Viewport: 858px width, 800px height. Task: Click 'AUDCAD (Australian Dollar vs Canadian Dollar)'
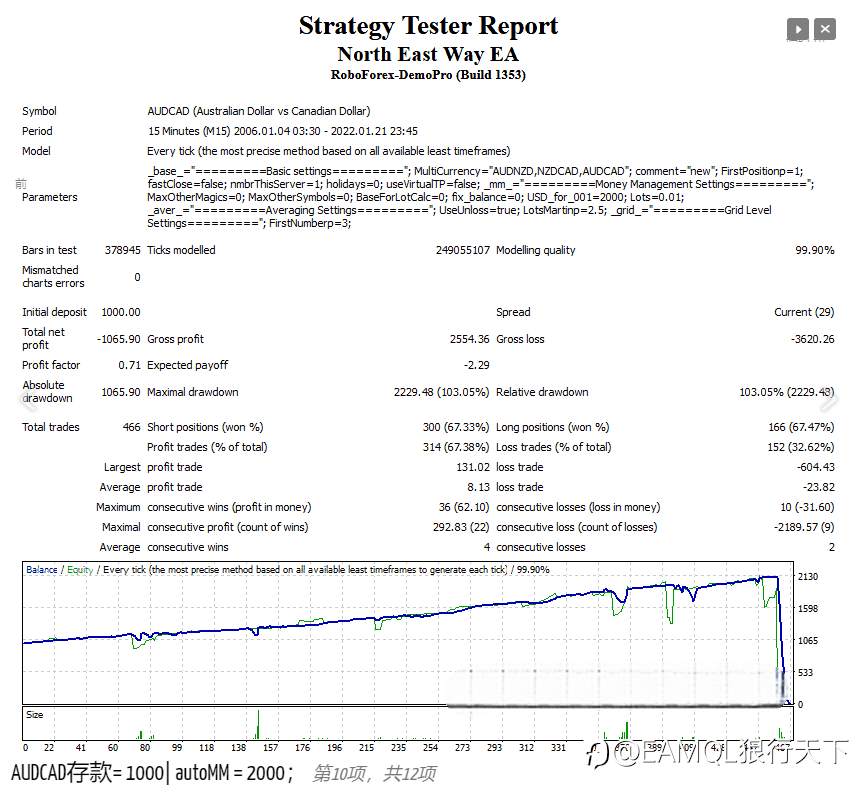(259, 111)
